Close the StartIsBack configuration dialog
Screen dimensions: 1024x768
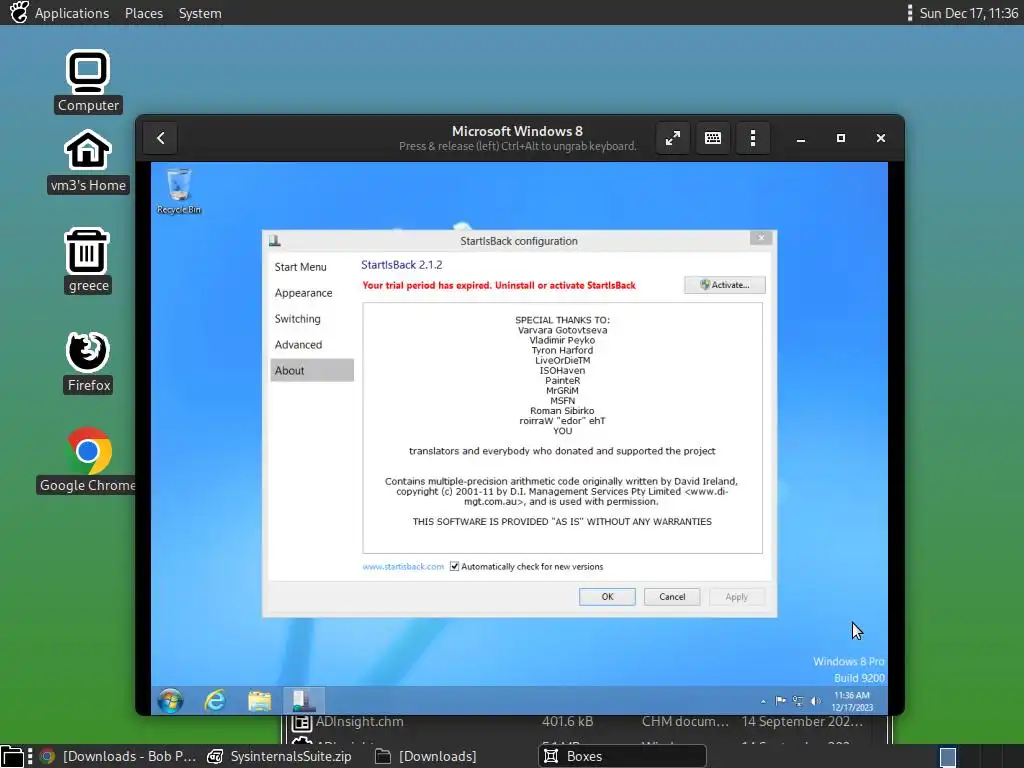(761, 238)
